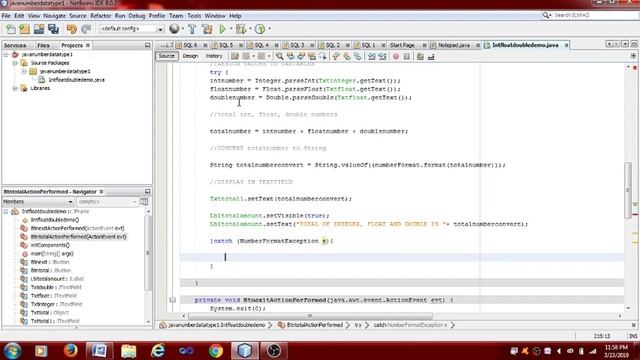Image resolution: width=640 pixels, height=360 pixels.
Task: Collapse the BtnexitActionPerformed code fold marker
Action: [x=173, y=300]
